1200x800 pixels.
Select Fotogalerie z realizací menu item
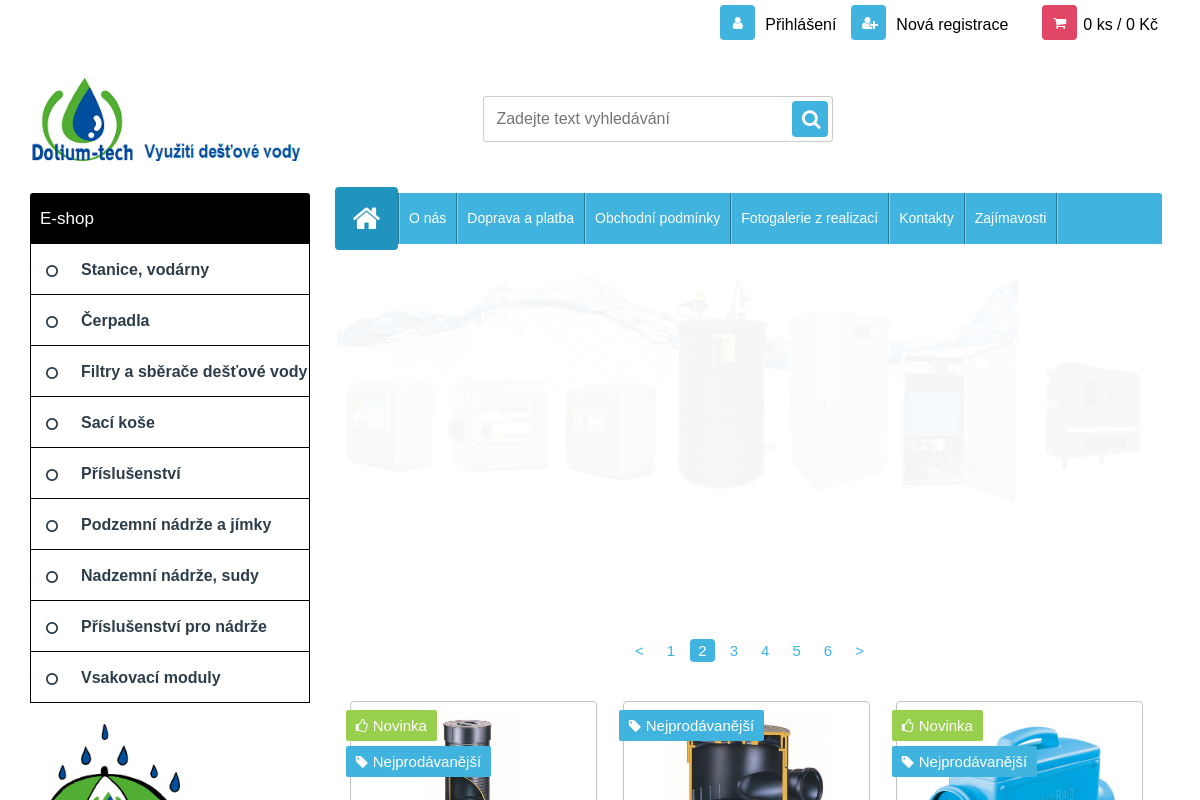(x=809, y=218)
